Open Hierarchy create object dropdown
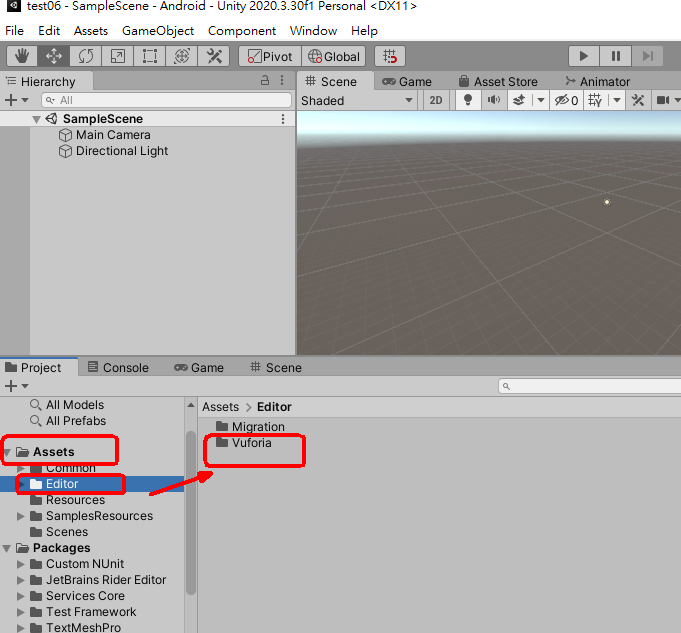The height and width of the screenshot is (633, 681). 17,100
